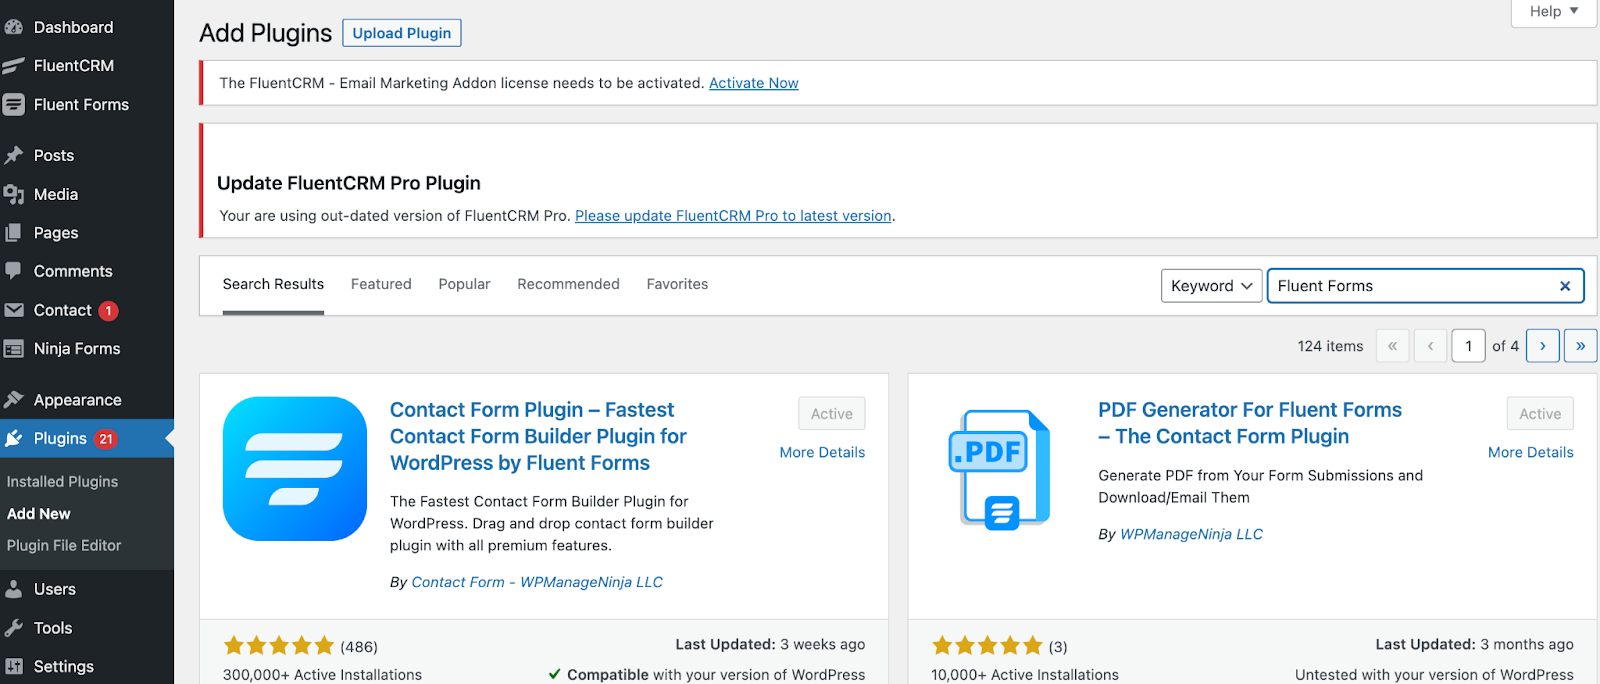Open the Comments menu label

(x=73, y=271)
